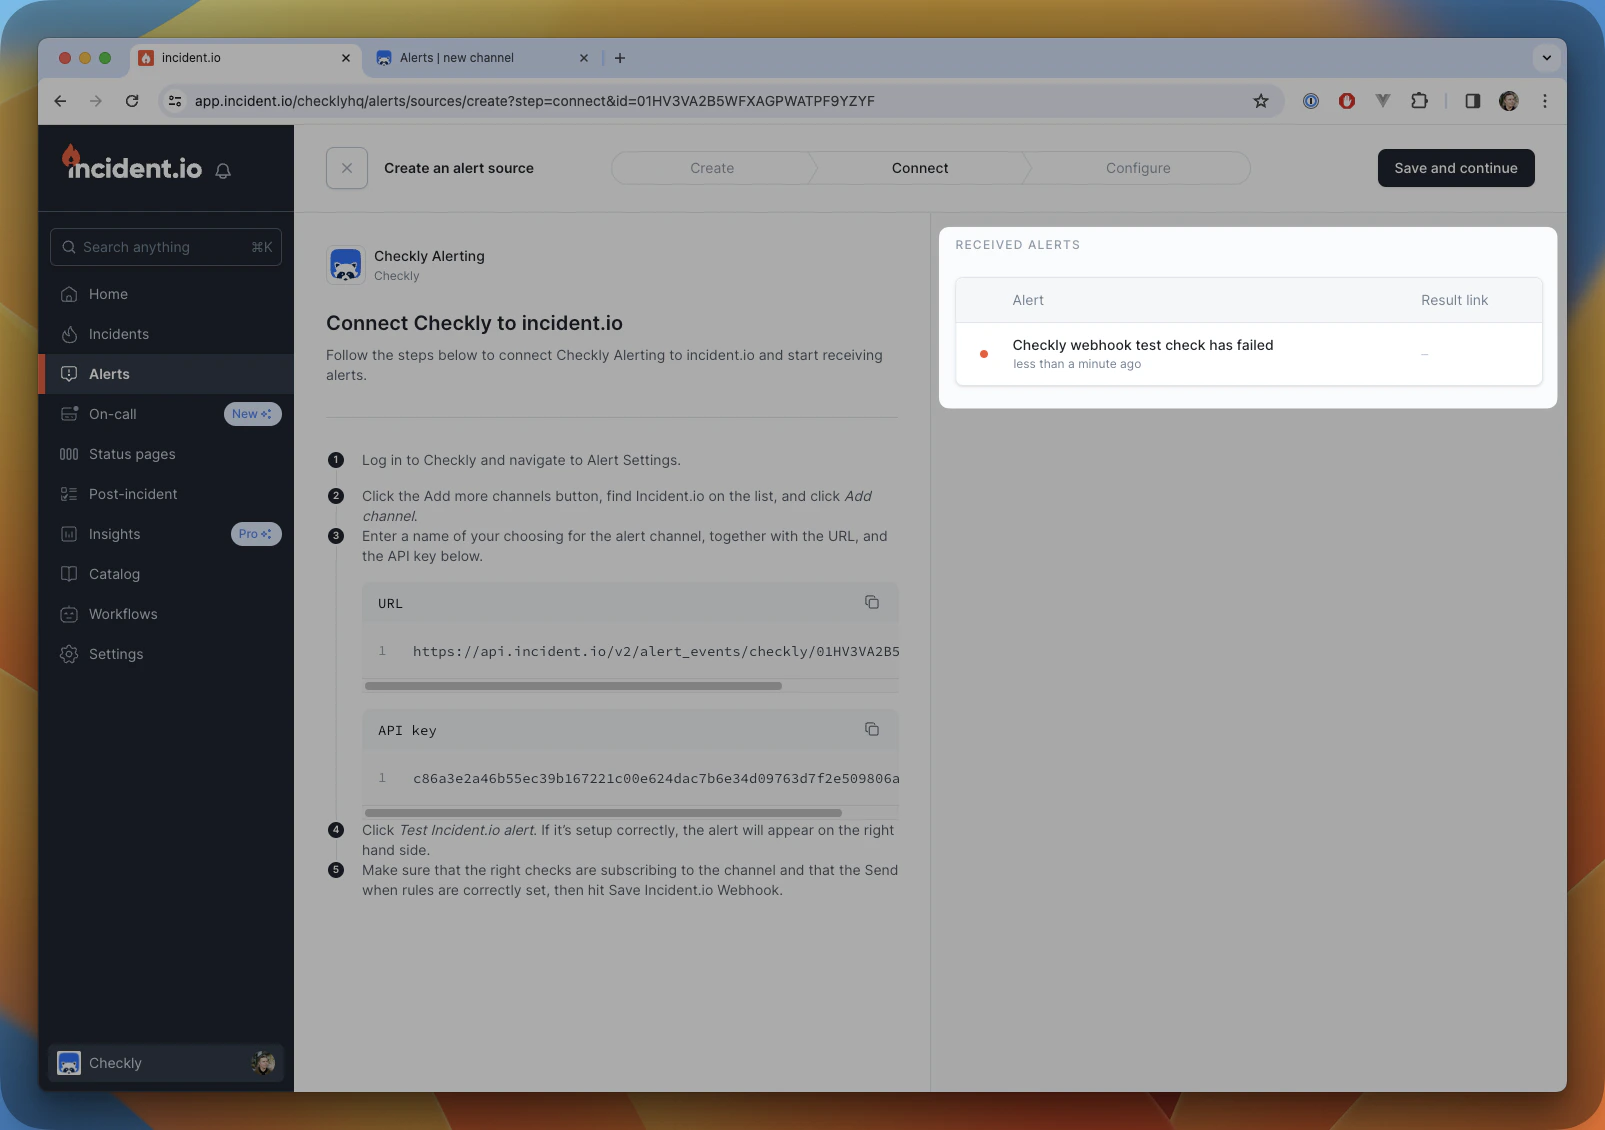Open the Catalog section
Image resolution: width=1605 pixels, height=1130 pixels.
click(113, 574)
